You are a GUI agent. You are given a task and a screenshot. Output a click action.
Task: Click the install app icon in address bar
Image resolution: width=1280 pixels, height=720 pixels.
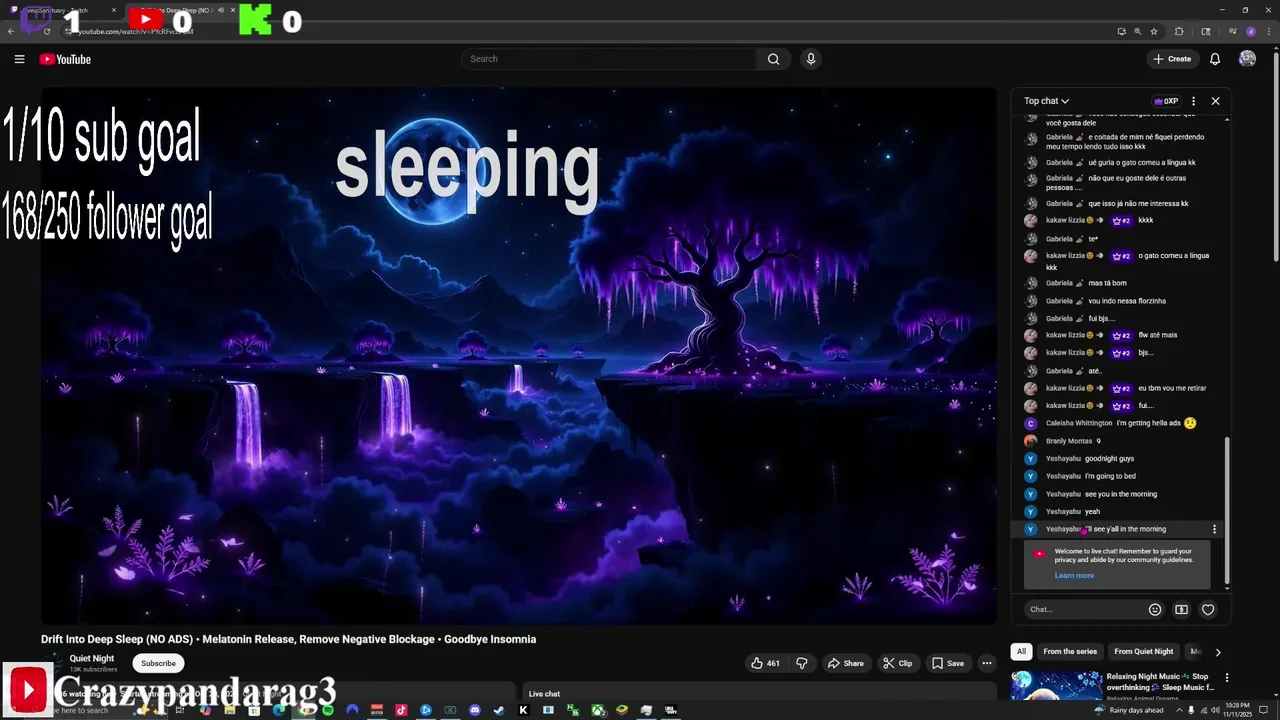point(1121,31)
